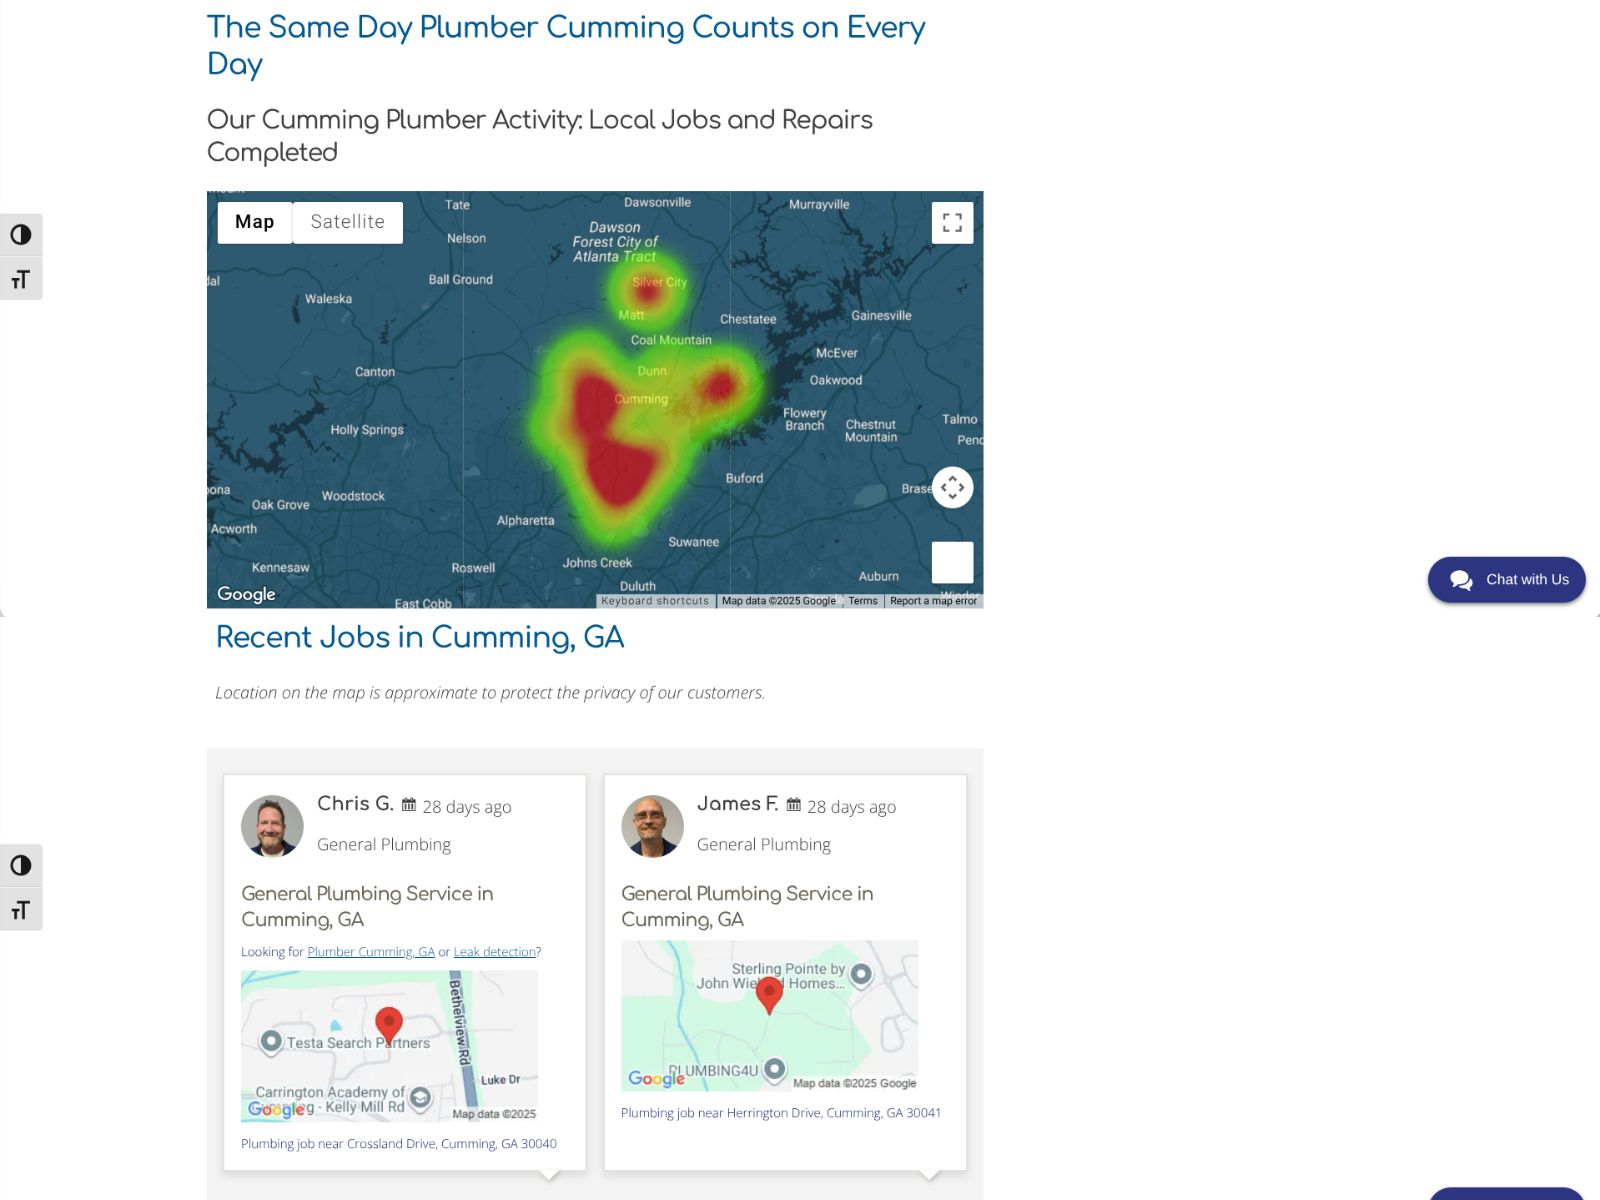The image size is (1600, 1200).
Task: Click Chris G.'s profile photo
Action: coord(271,826)
